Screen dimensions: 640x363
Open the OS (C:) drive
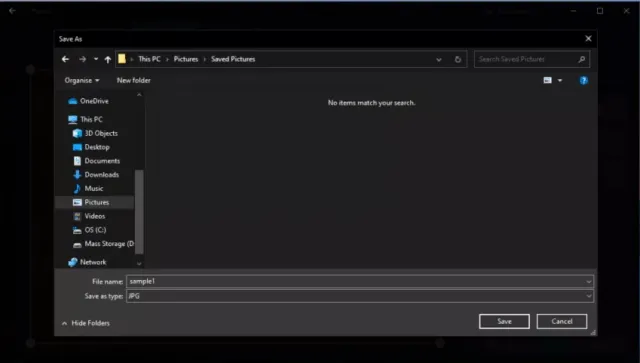(x=95, y=230)
